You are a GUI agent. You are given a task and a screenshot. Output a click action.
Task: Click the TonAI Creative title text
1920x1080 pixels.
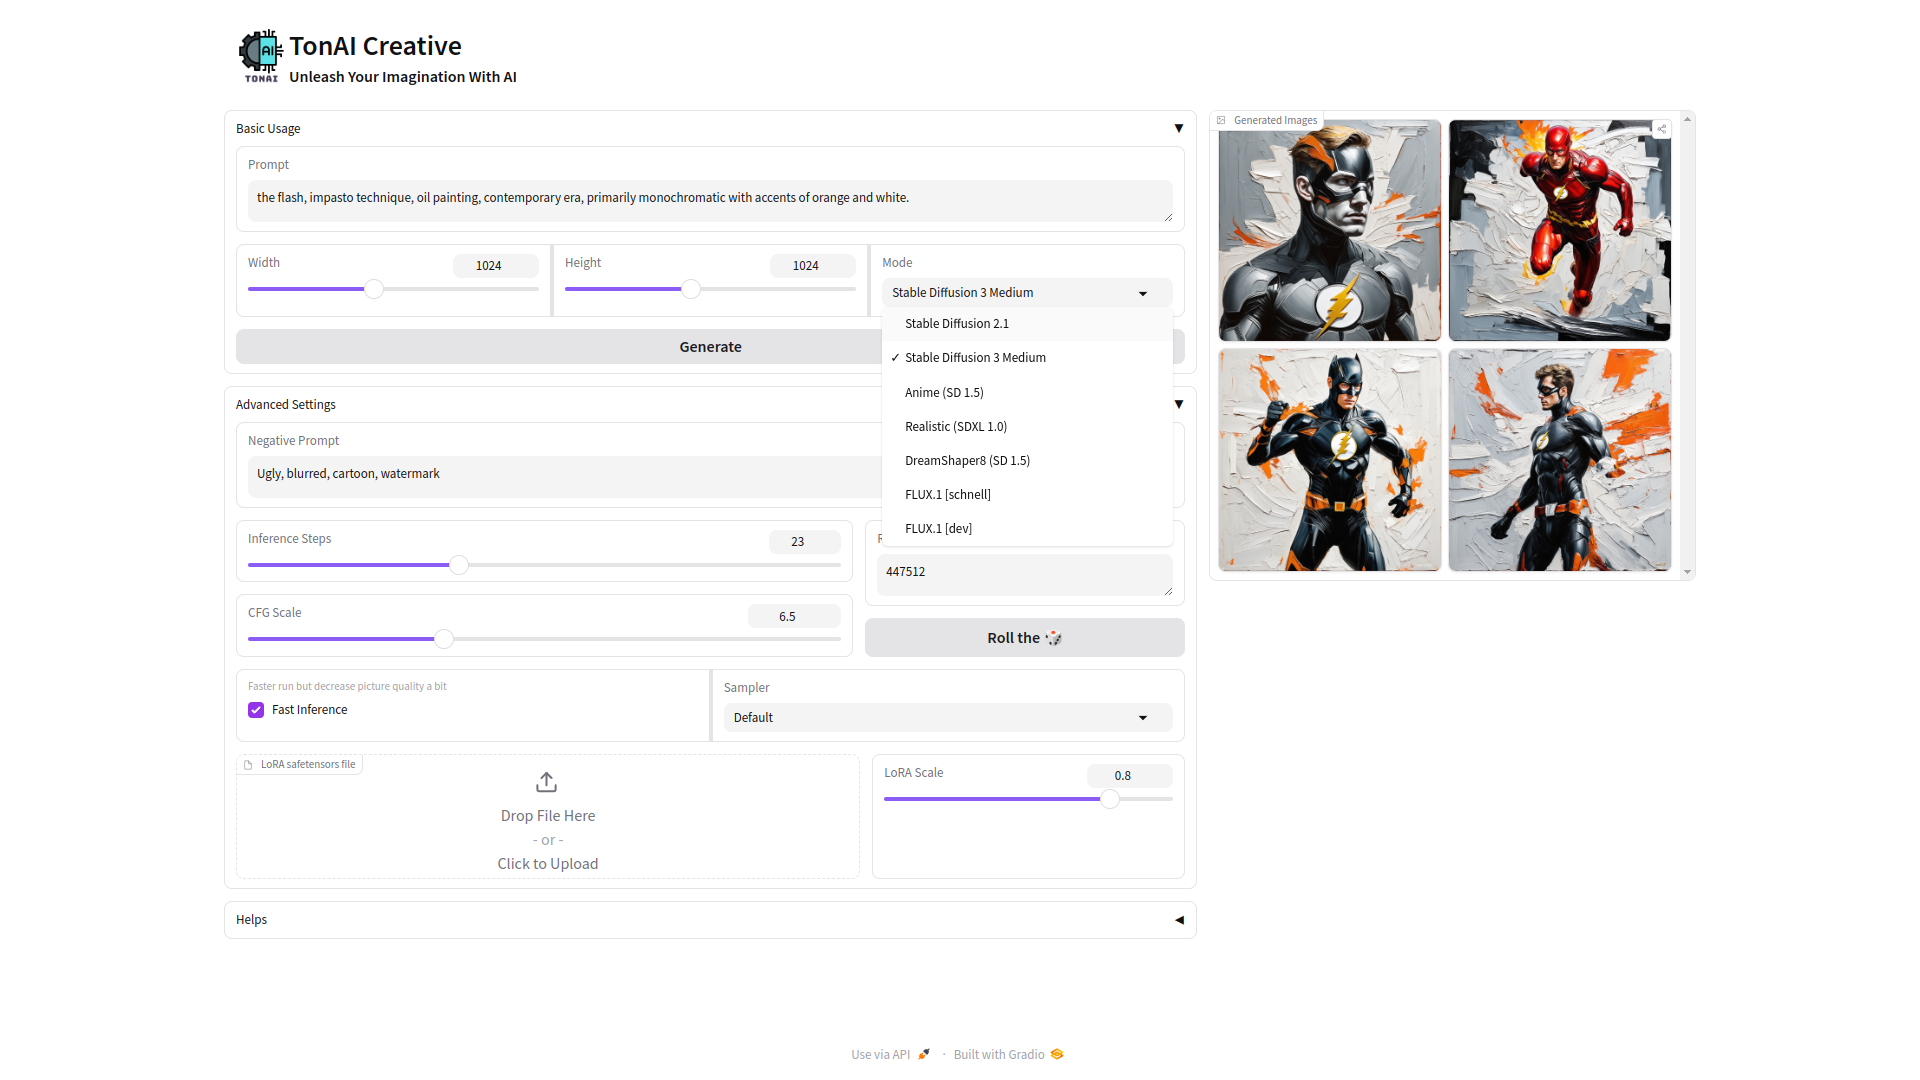[375, 46]
